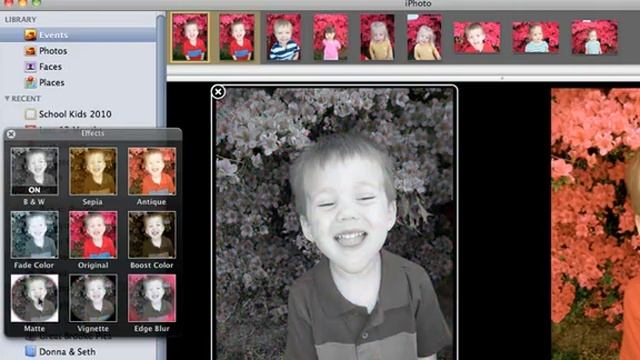The image size is (640, 360).
Task: Click the Faces sidebar icon
Action: (x=30, y=67)
